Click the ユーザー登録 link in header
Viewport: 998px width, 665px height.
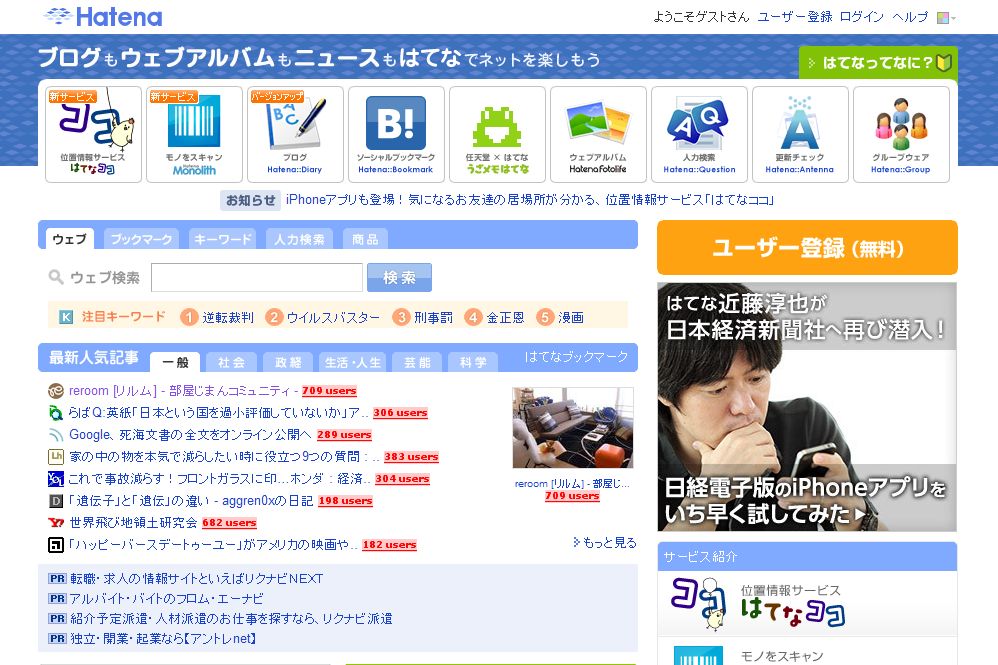[794, 17]
